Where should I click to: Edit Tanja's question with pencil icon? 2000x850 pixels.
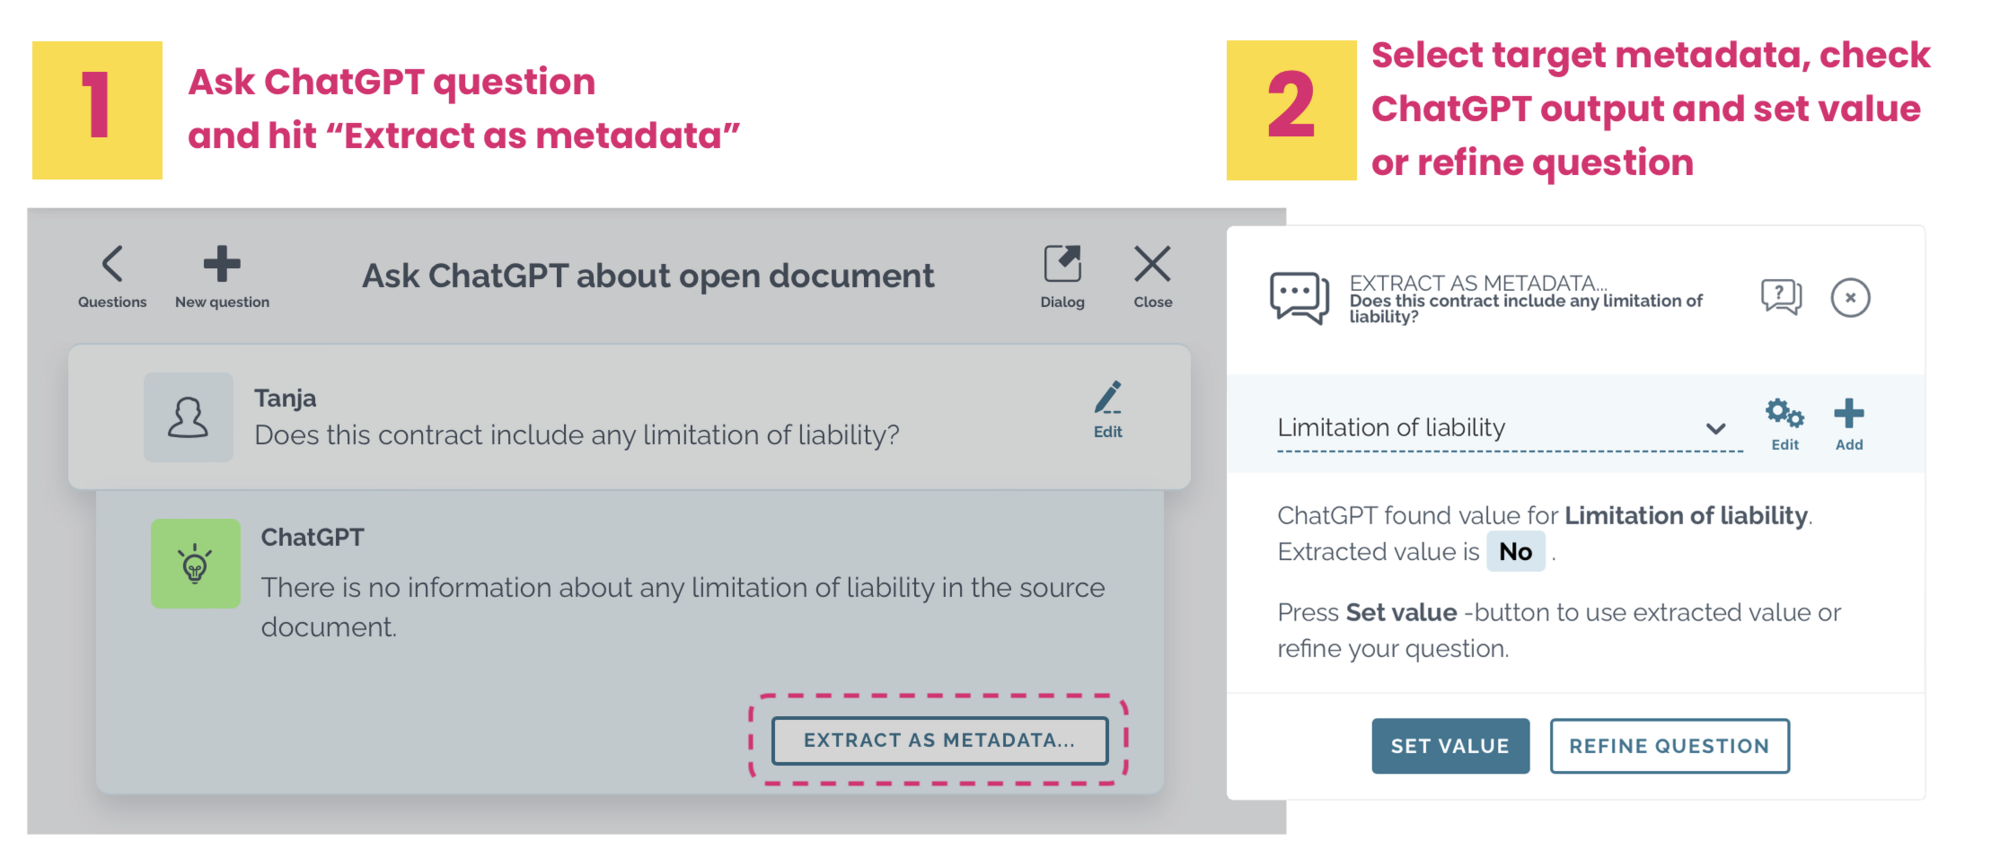[x=1108, y=410]
